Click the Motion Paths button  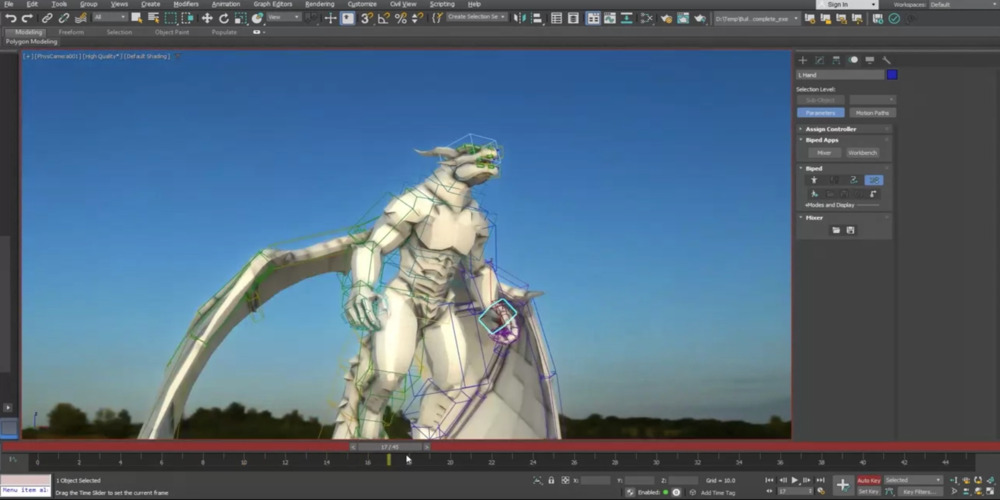click(x=872, y=113)
